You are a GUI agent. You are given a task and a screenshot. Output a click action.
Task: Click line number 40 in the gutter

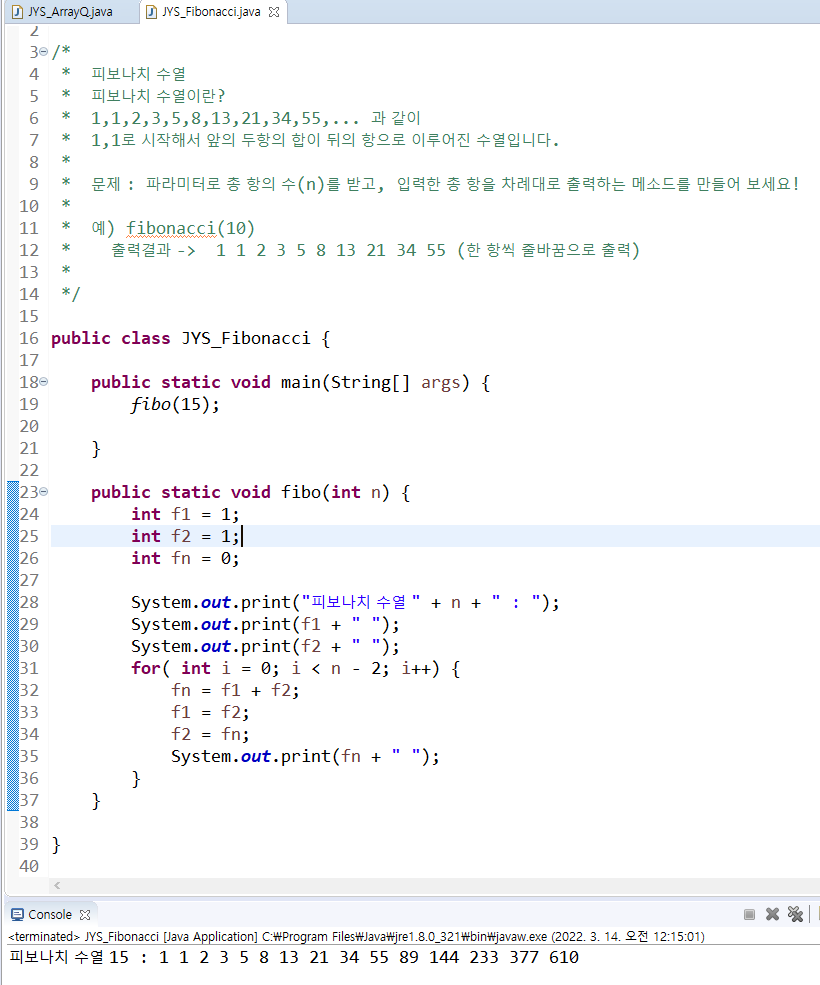click(29, 866)
